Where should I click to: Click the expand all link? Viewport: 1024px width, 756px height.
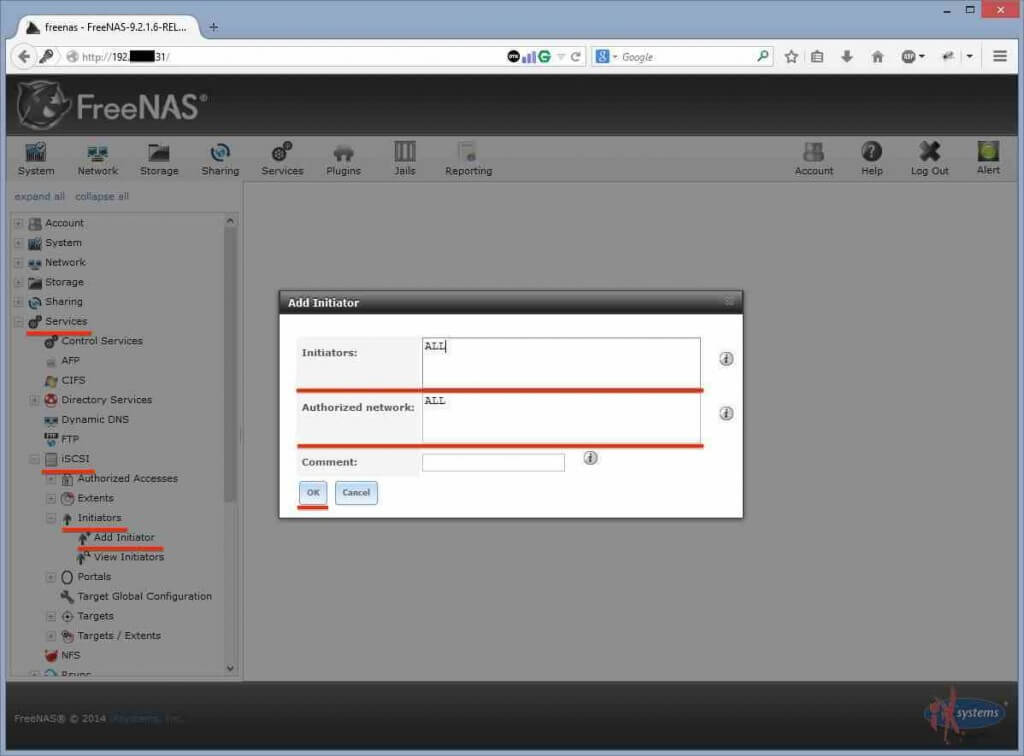[x=39, y=197]
